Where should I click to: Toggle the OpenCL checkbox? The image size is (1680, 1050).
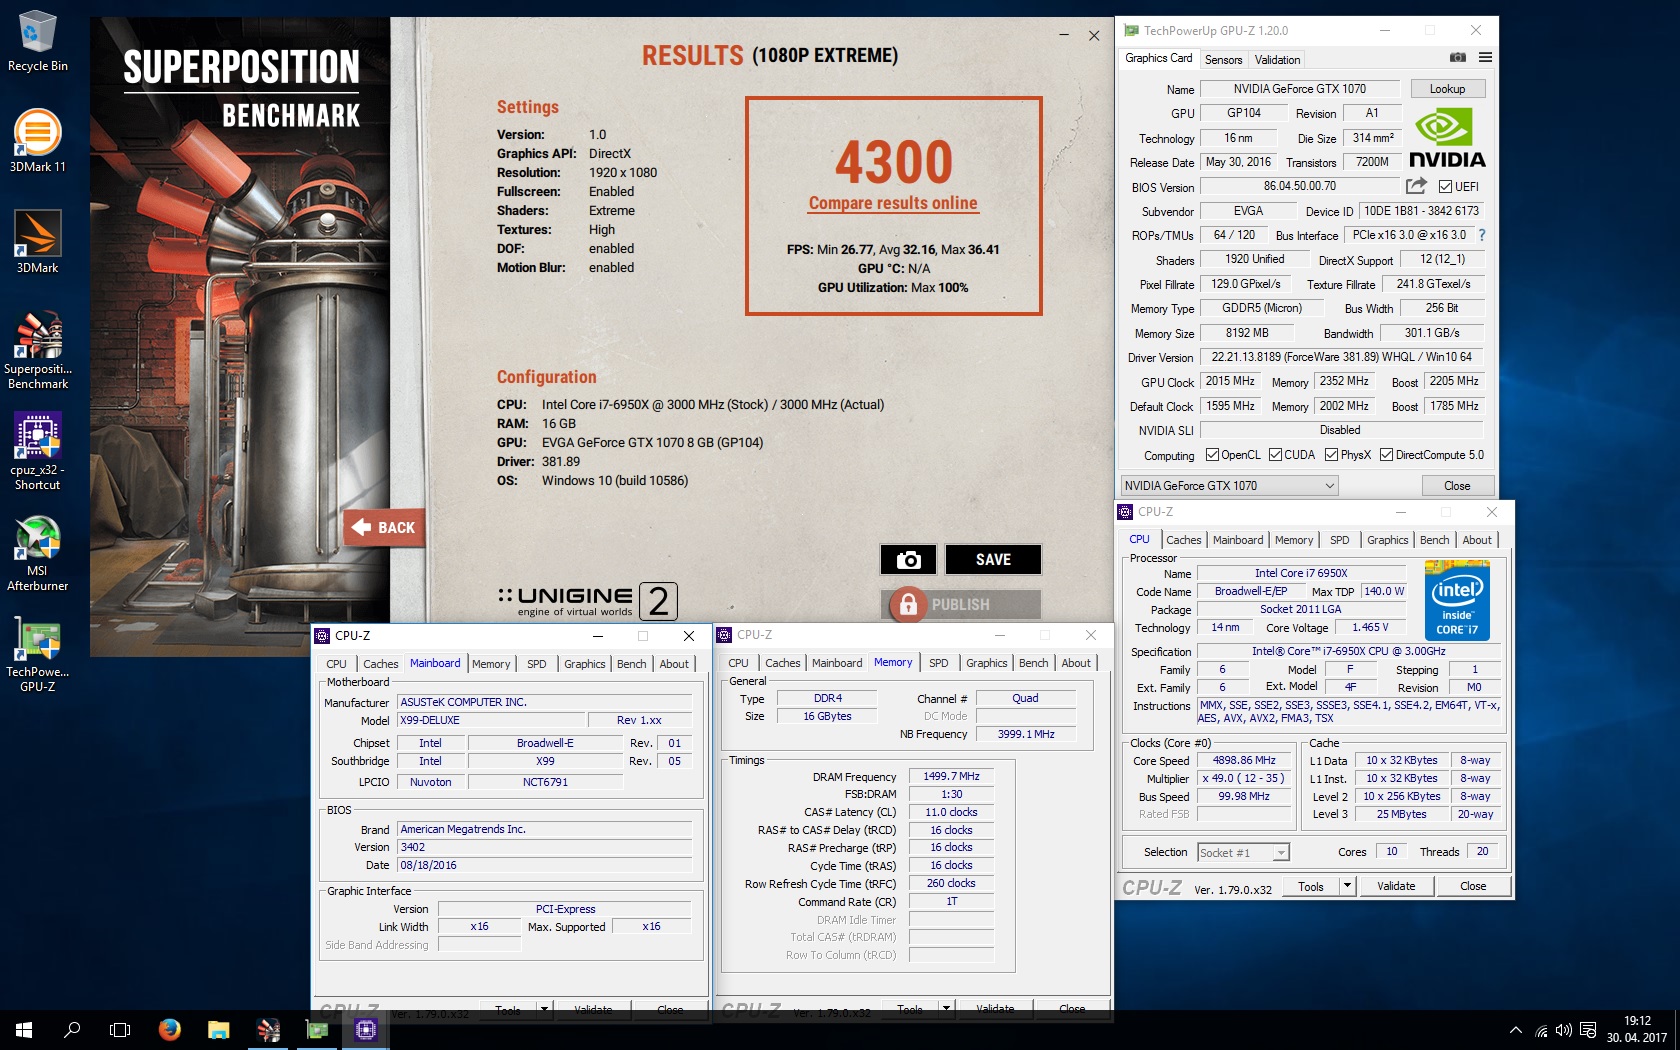pyautogui.click(x=1212, y=455)
